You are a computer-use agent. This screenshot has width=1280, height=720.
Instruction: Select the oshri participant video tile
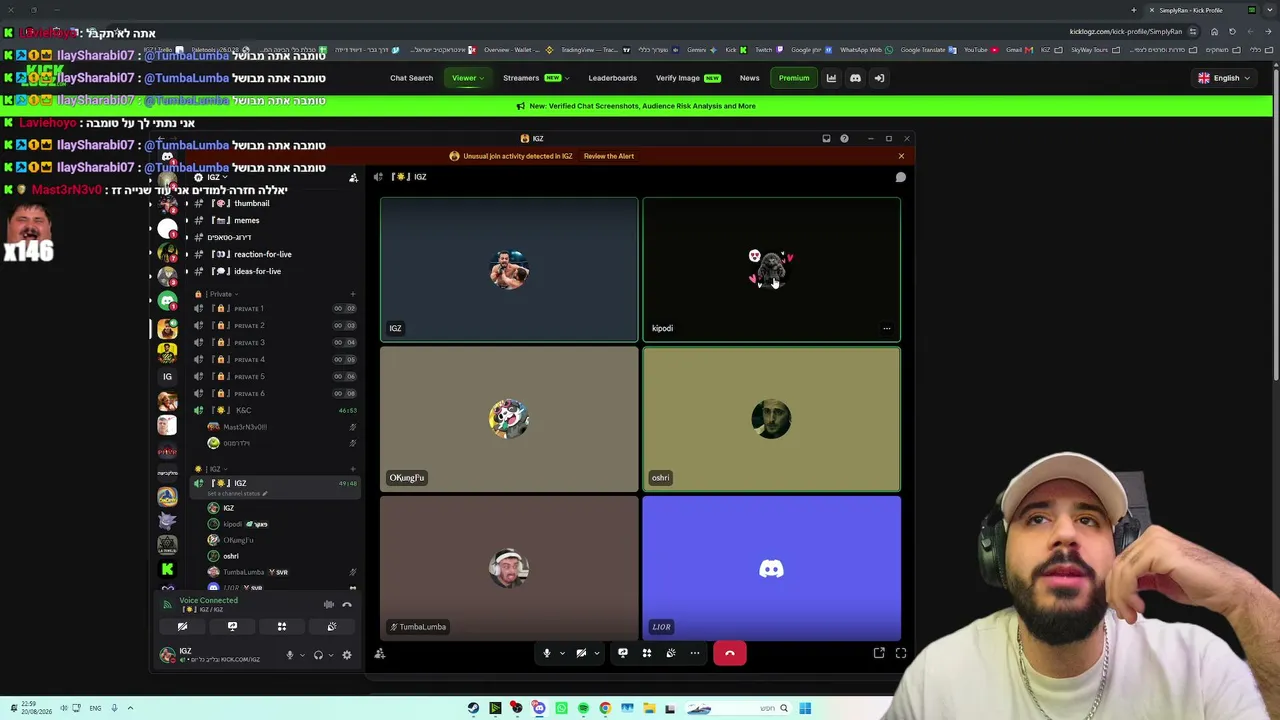click(771, 419)
